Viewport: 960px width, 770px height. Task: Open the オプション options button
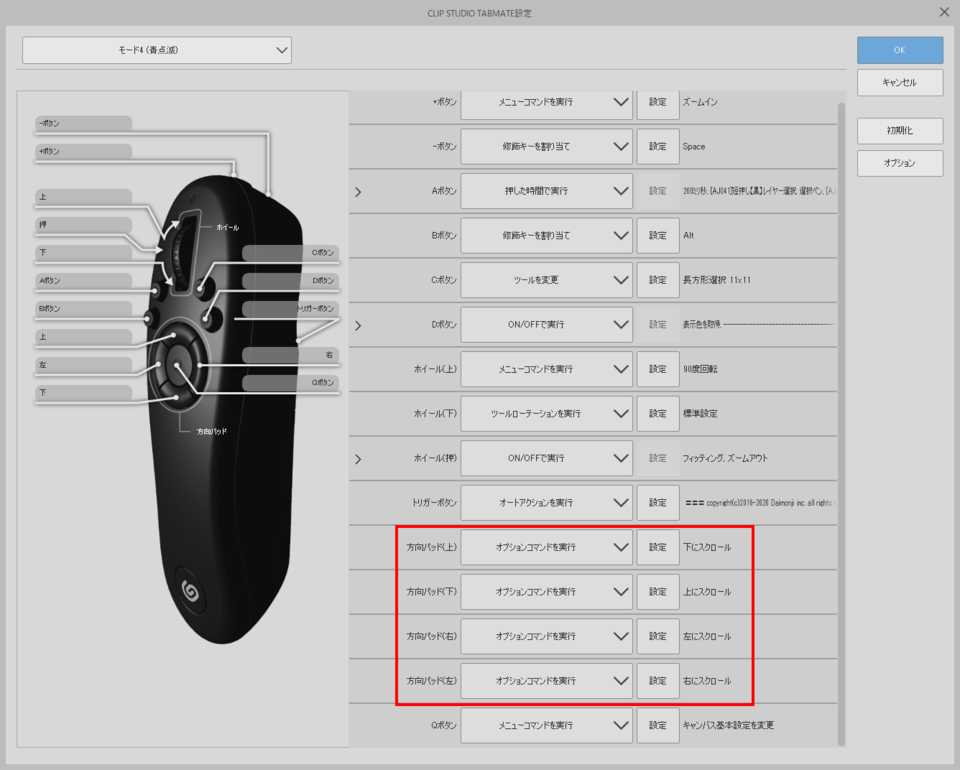click(899, 163)
